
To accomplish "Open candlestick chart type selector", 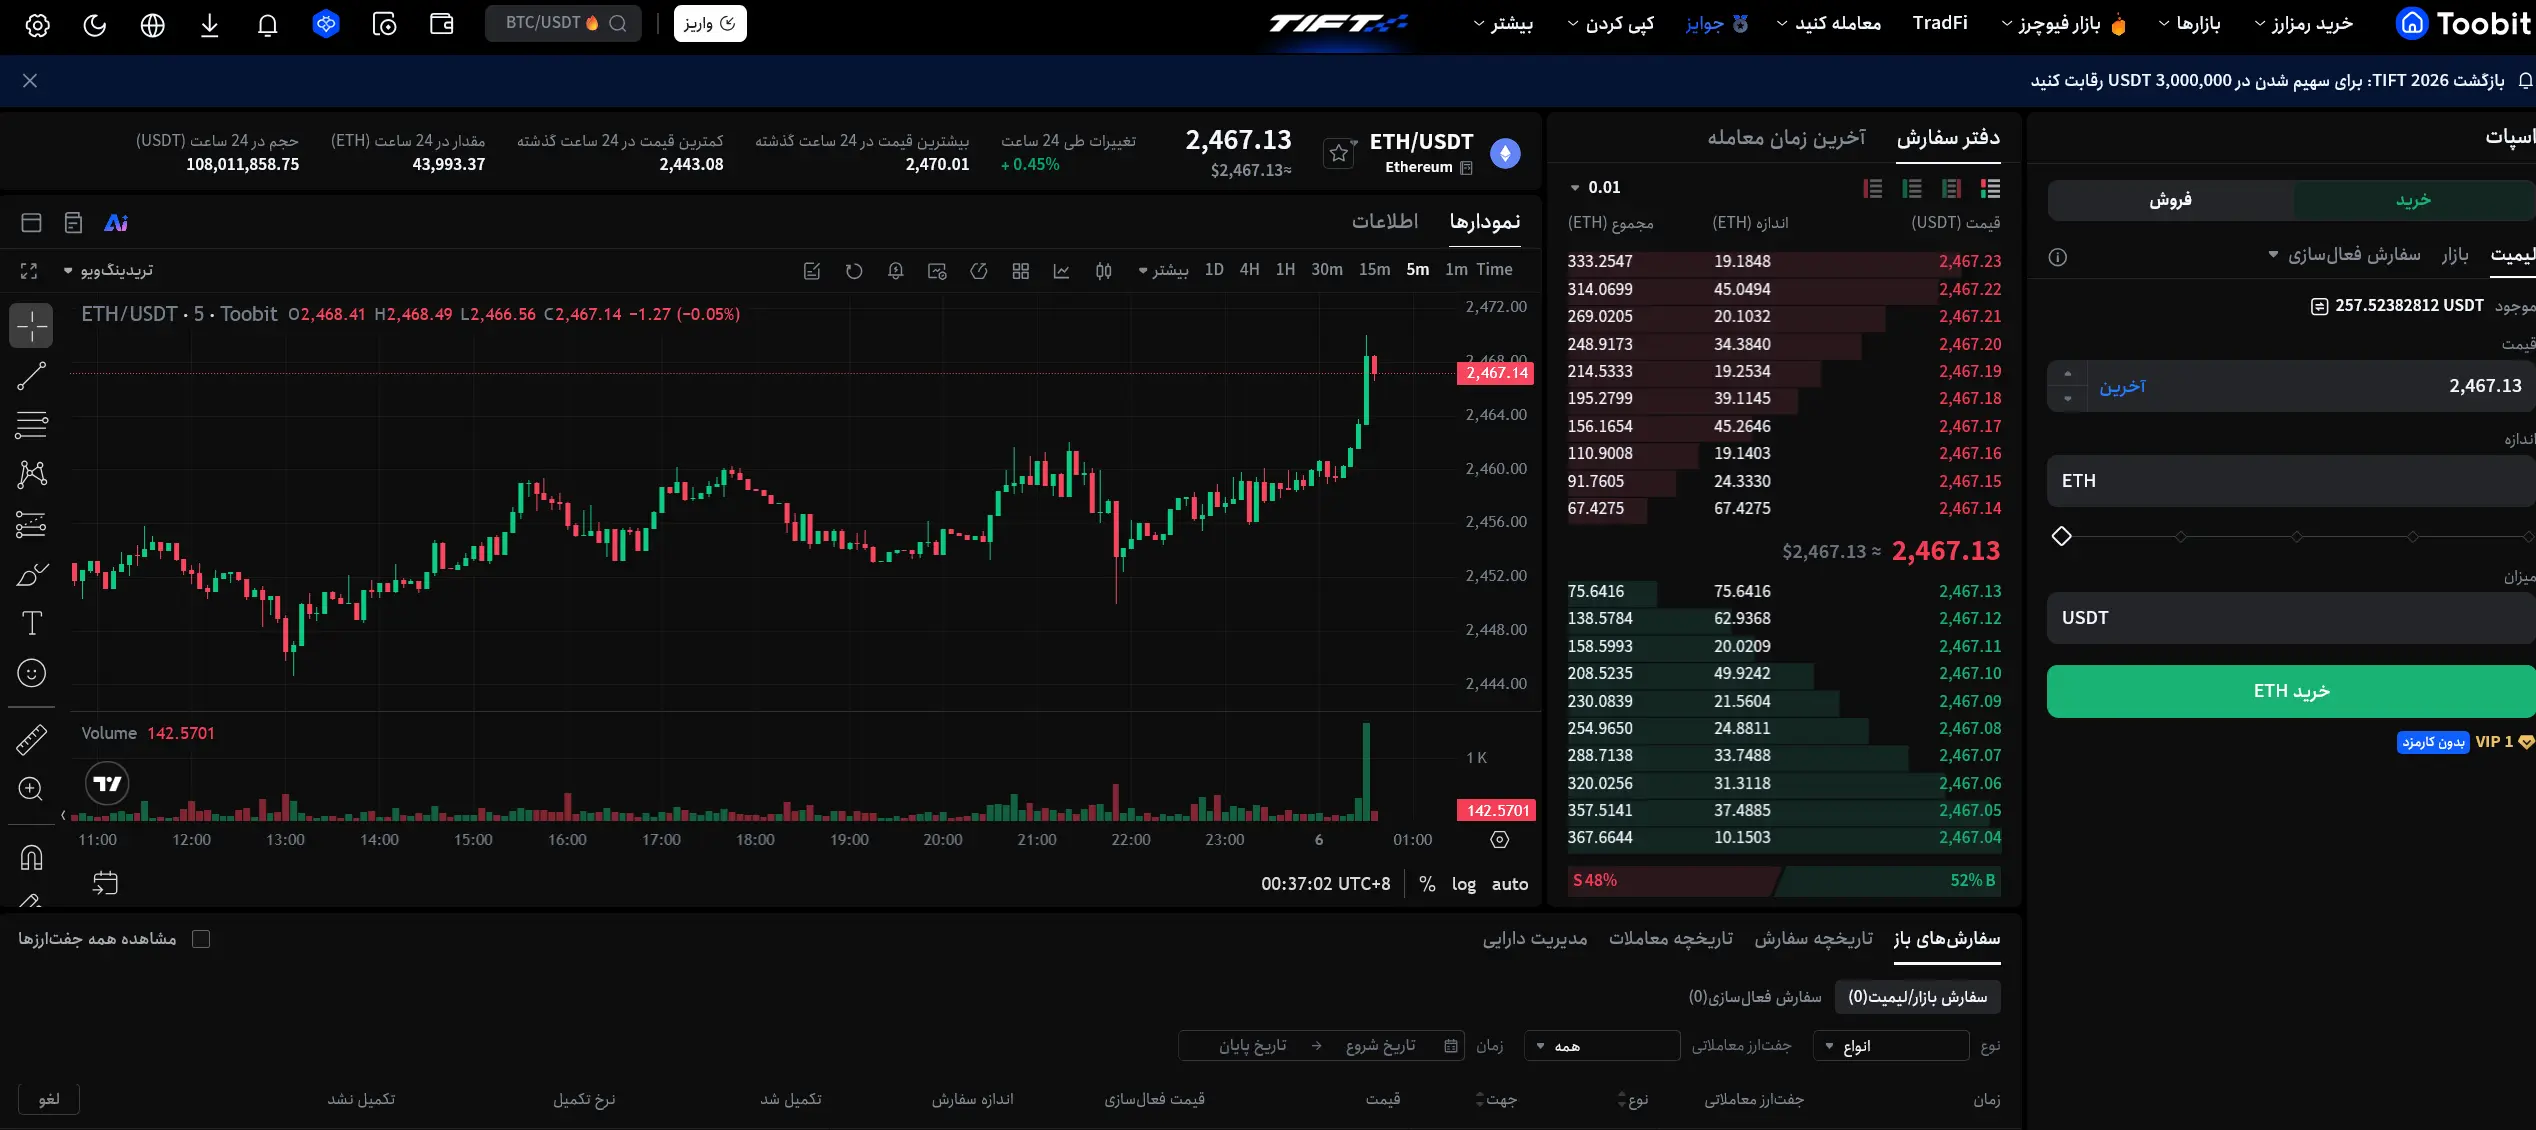I will 1103,270.
